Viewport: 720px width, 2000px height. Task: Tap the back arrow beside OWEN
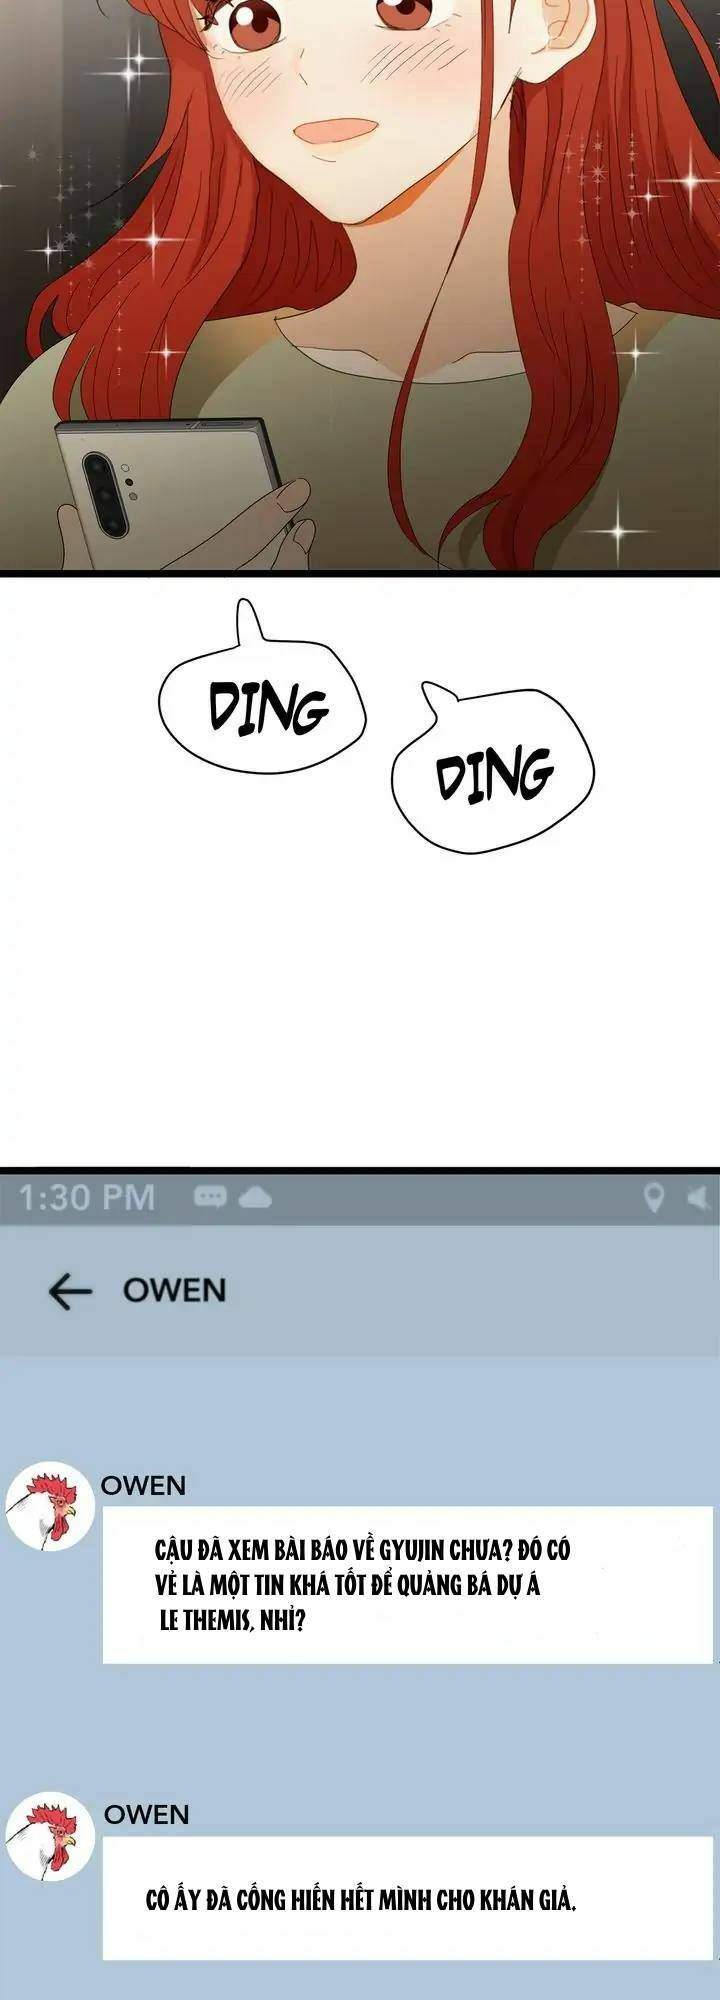(x=69, y=1291)
